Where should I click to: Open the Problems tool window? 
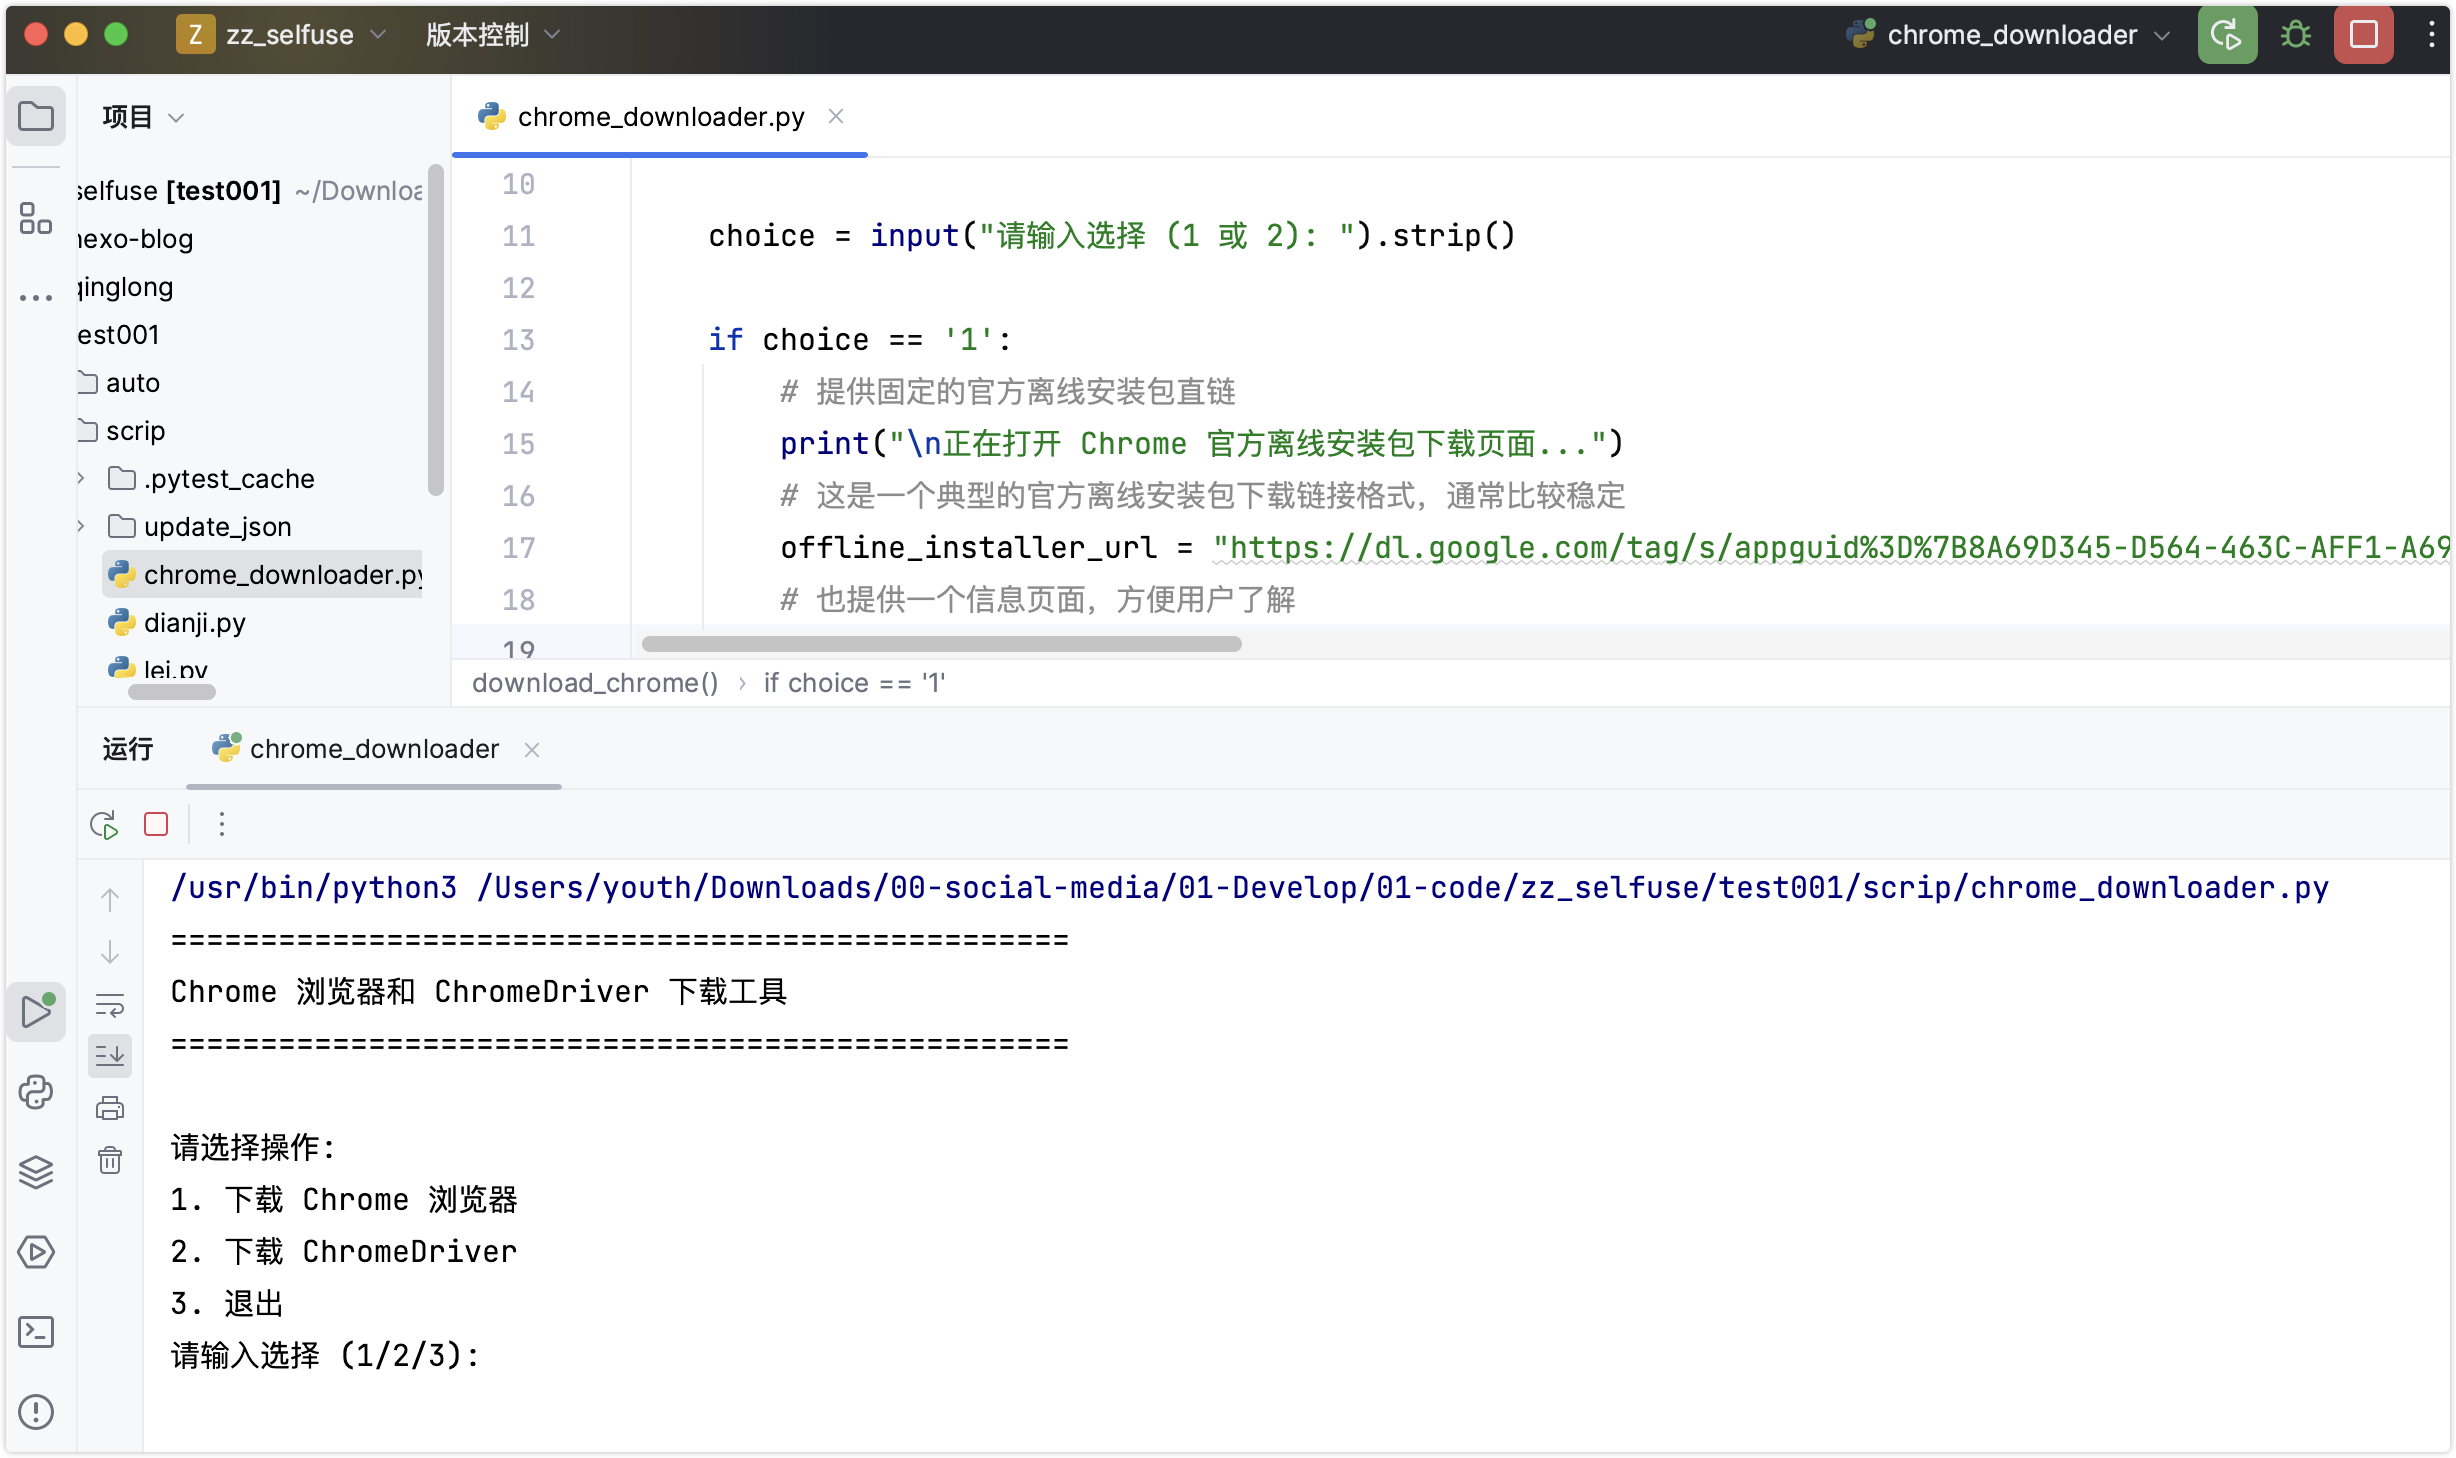click(x=36, y=1412)
